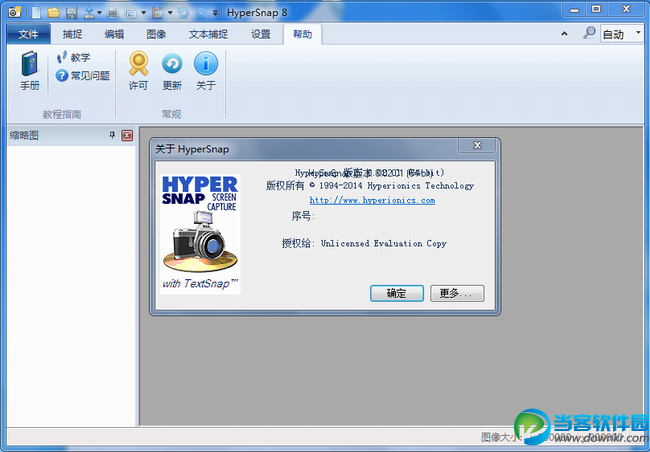This screenshot has width=650, height=452.
Task: Select the 帮助 tab
Action: 303,34
